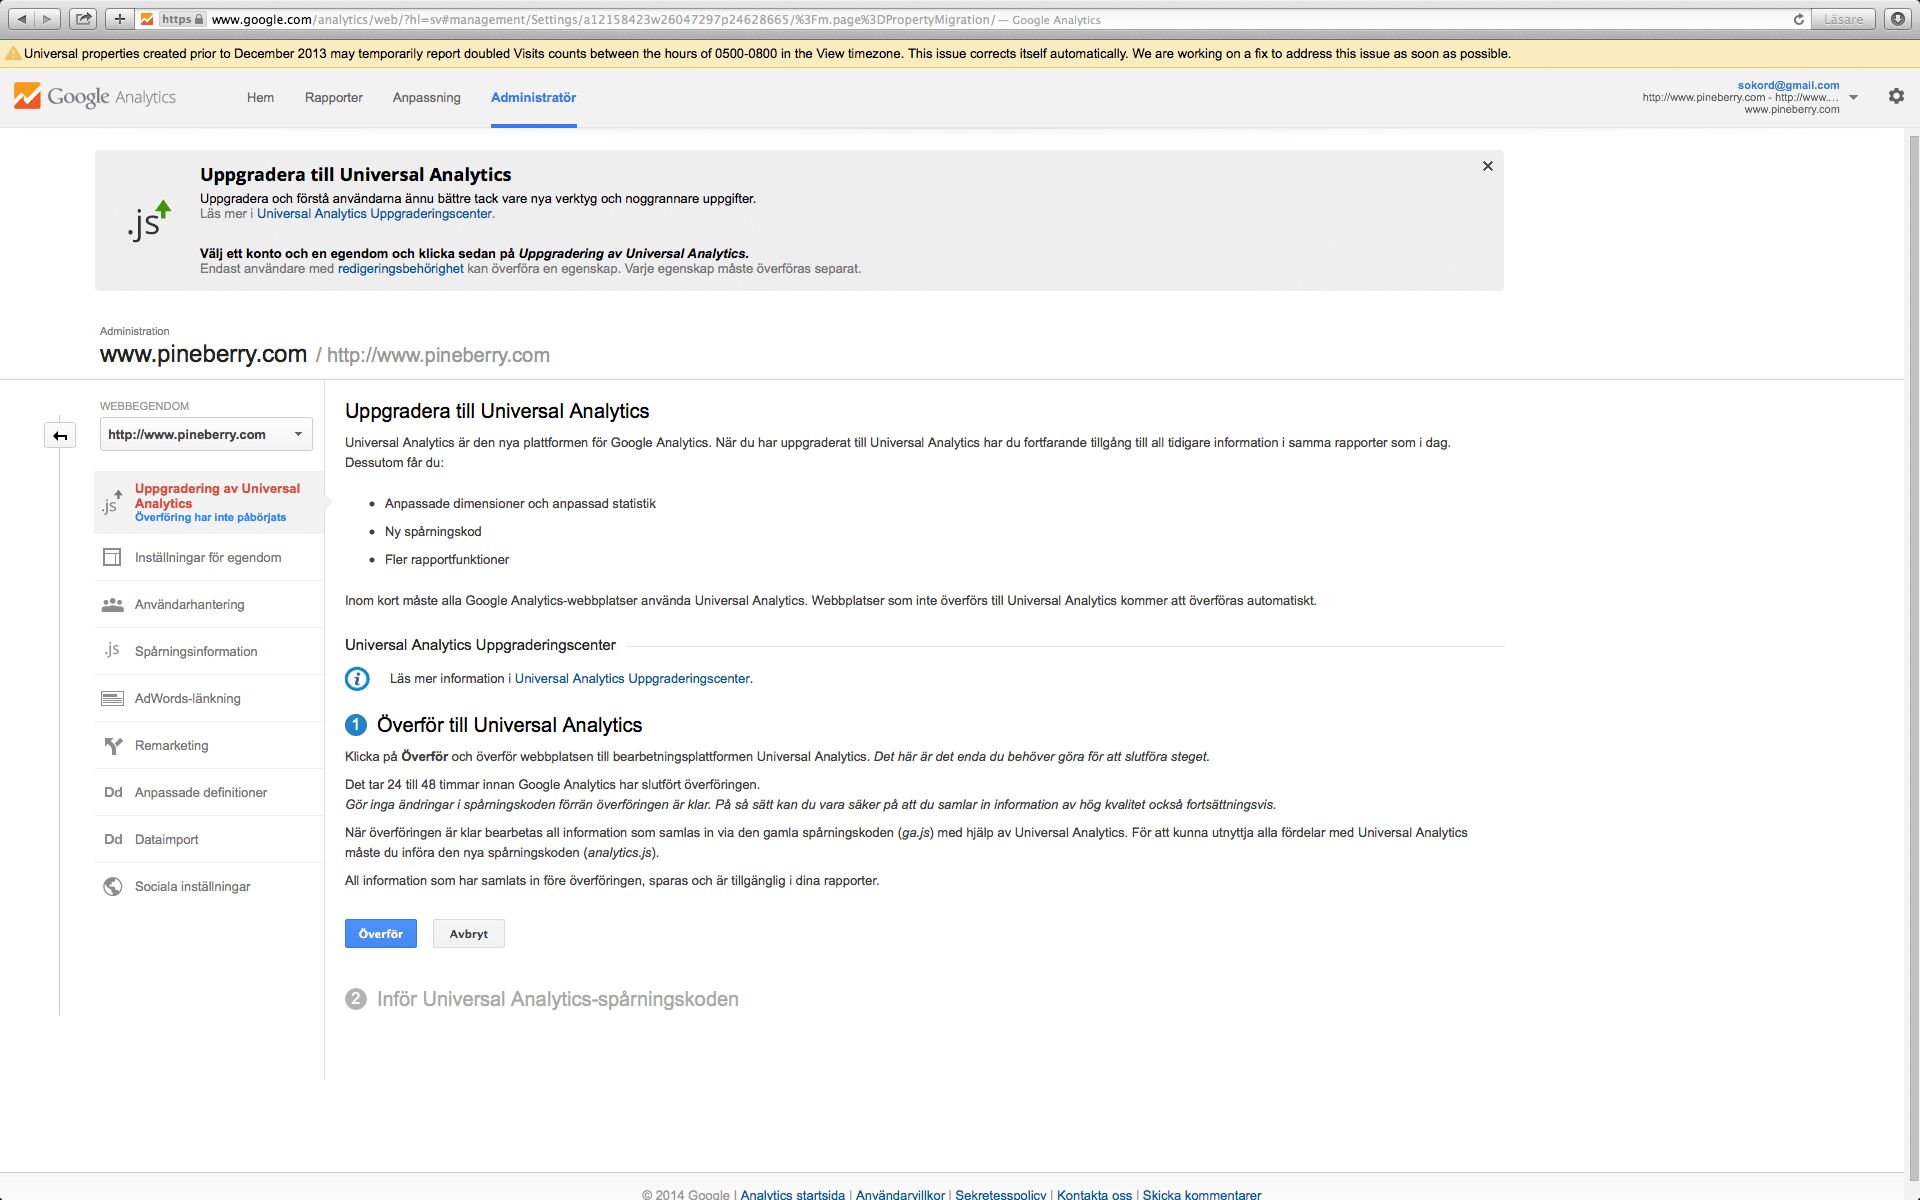Open Sekretesspolicy footer link
The width and height of the screenshot is (1920, 1200).
[x=1001, y=1194]
